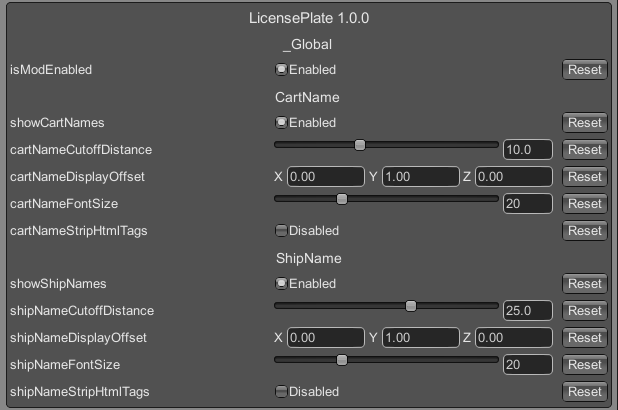Click the cartNameFontSize slider handle

click(342, 199)
